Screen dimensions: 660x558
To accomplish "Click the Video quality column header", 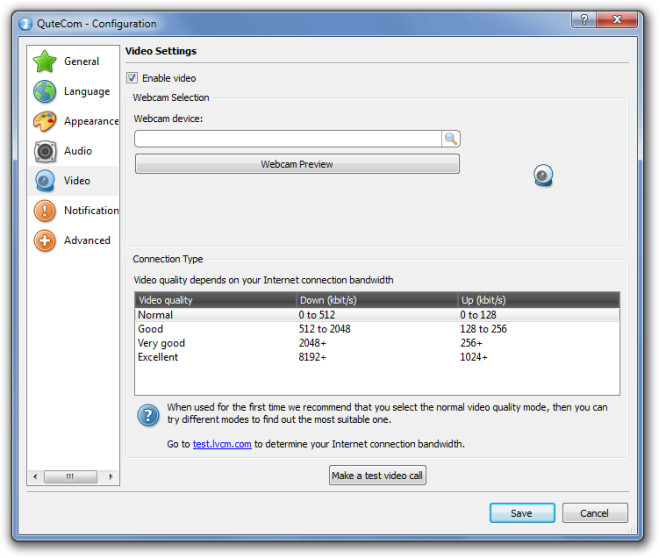I will (216, 300).
